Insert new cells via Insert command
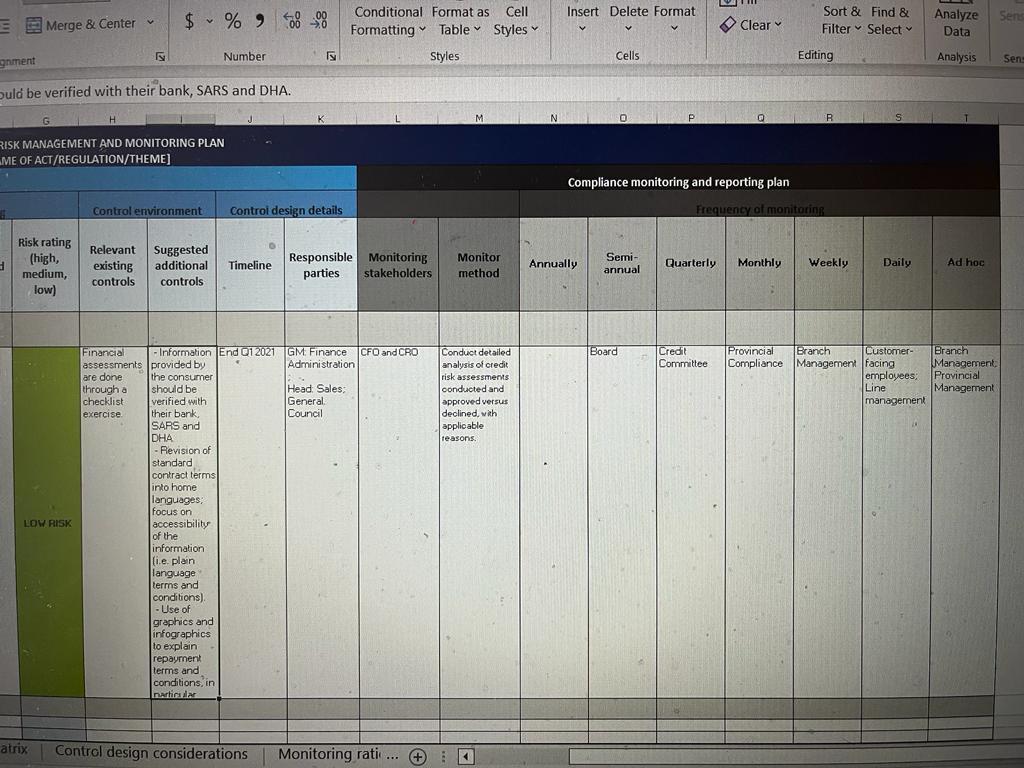 [x=582, y=18]
